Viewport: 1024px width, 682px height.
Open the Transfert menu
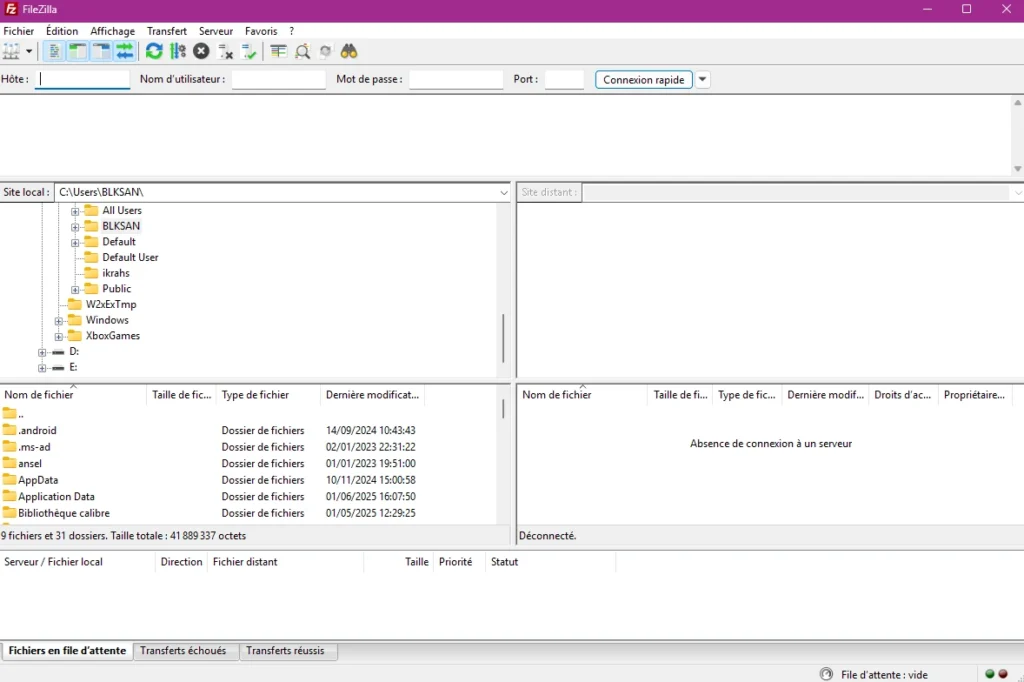pos(167,31)
